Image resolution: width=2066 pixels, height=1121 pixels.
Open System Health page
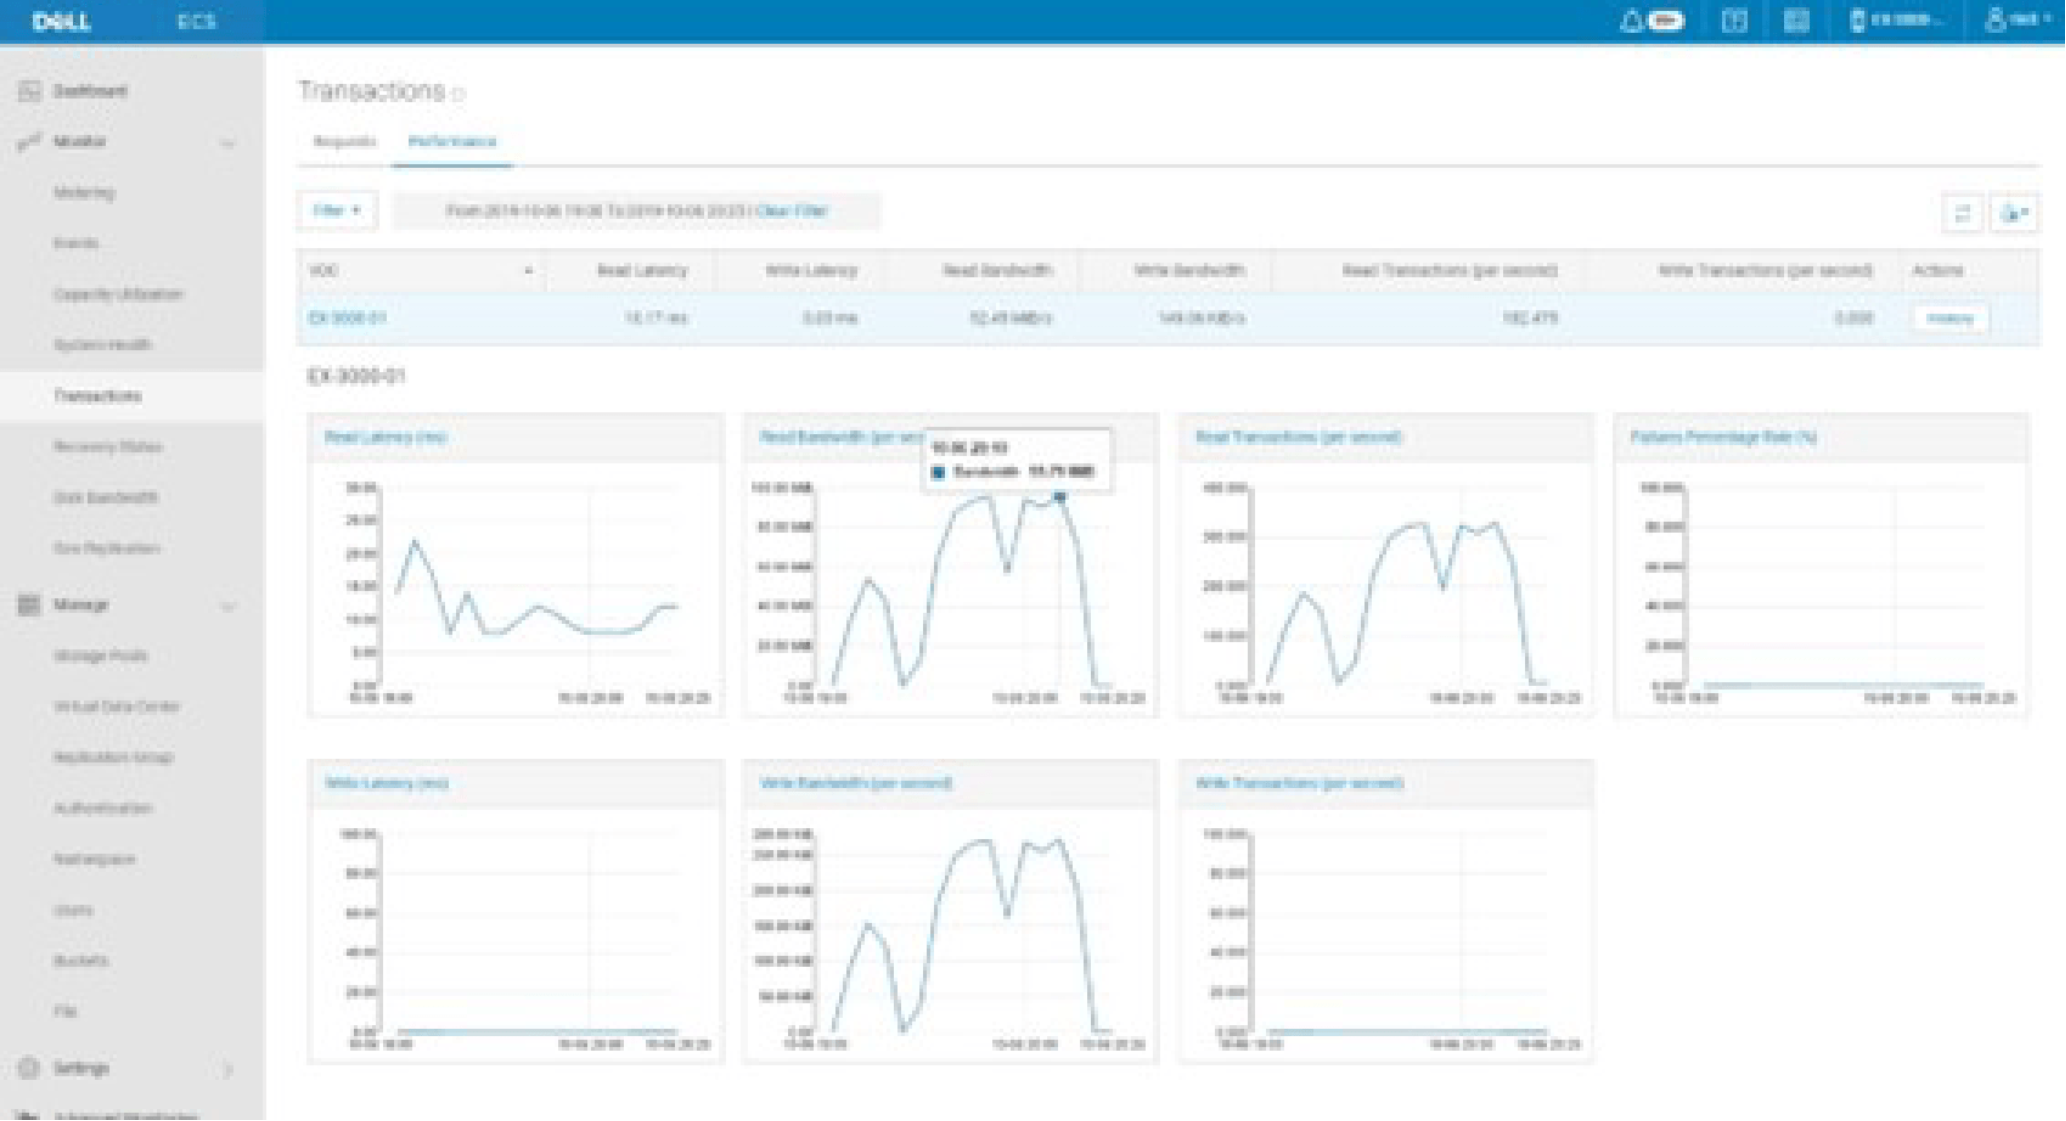102,345
